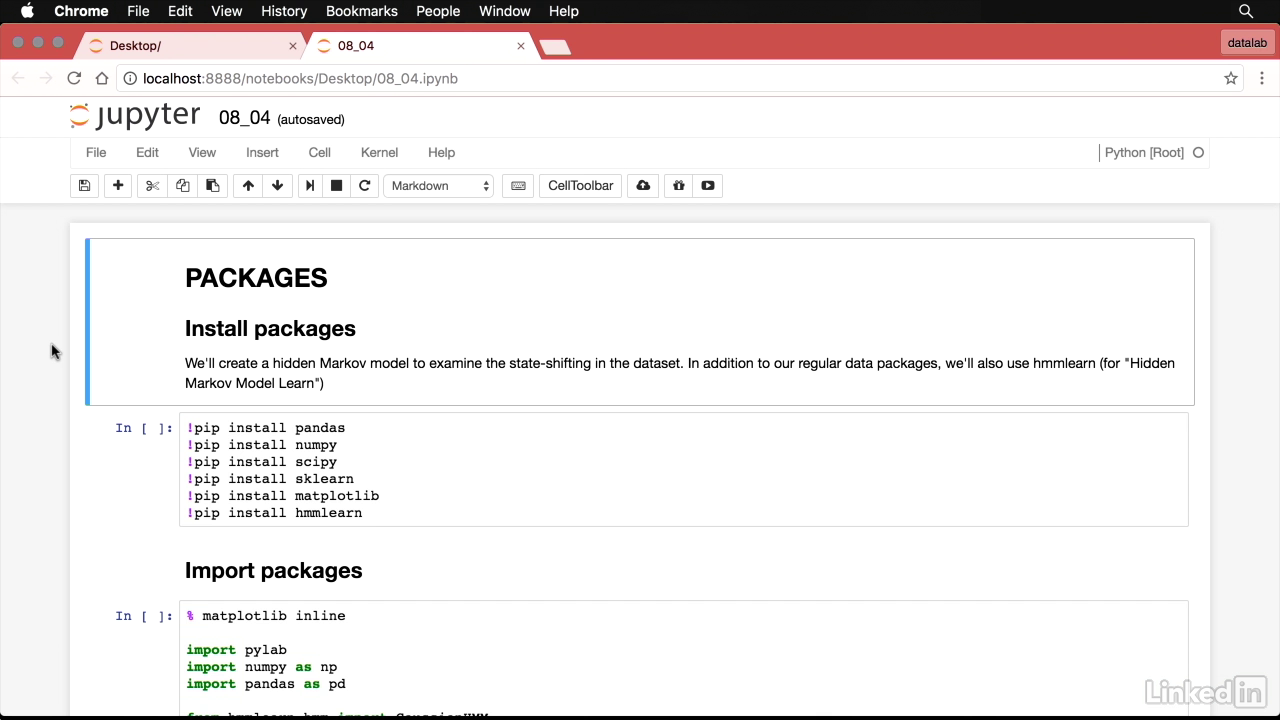The width and height of the screenshot is (1280, 720).
Task: Open the Cell menu
Action: pos(319,153)
